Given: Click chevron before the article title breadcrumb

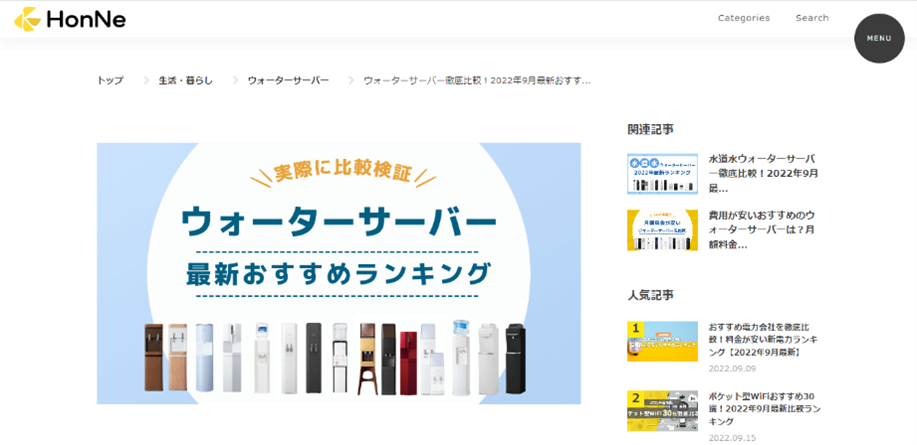Looking at the screenshot, I should [x=351, y=81].
